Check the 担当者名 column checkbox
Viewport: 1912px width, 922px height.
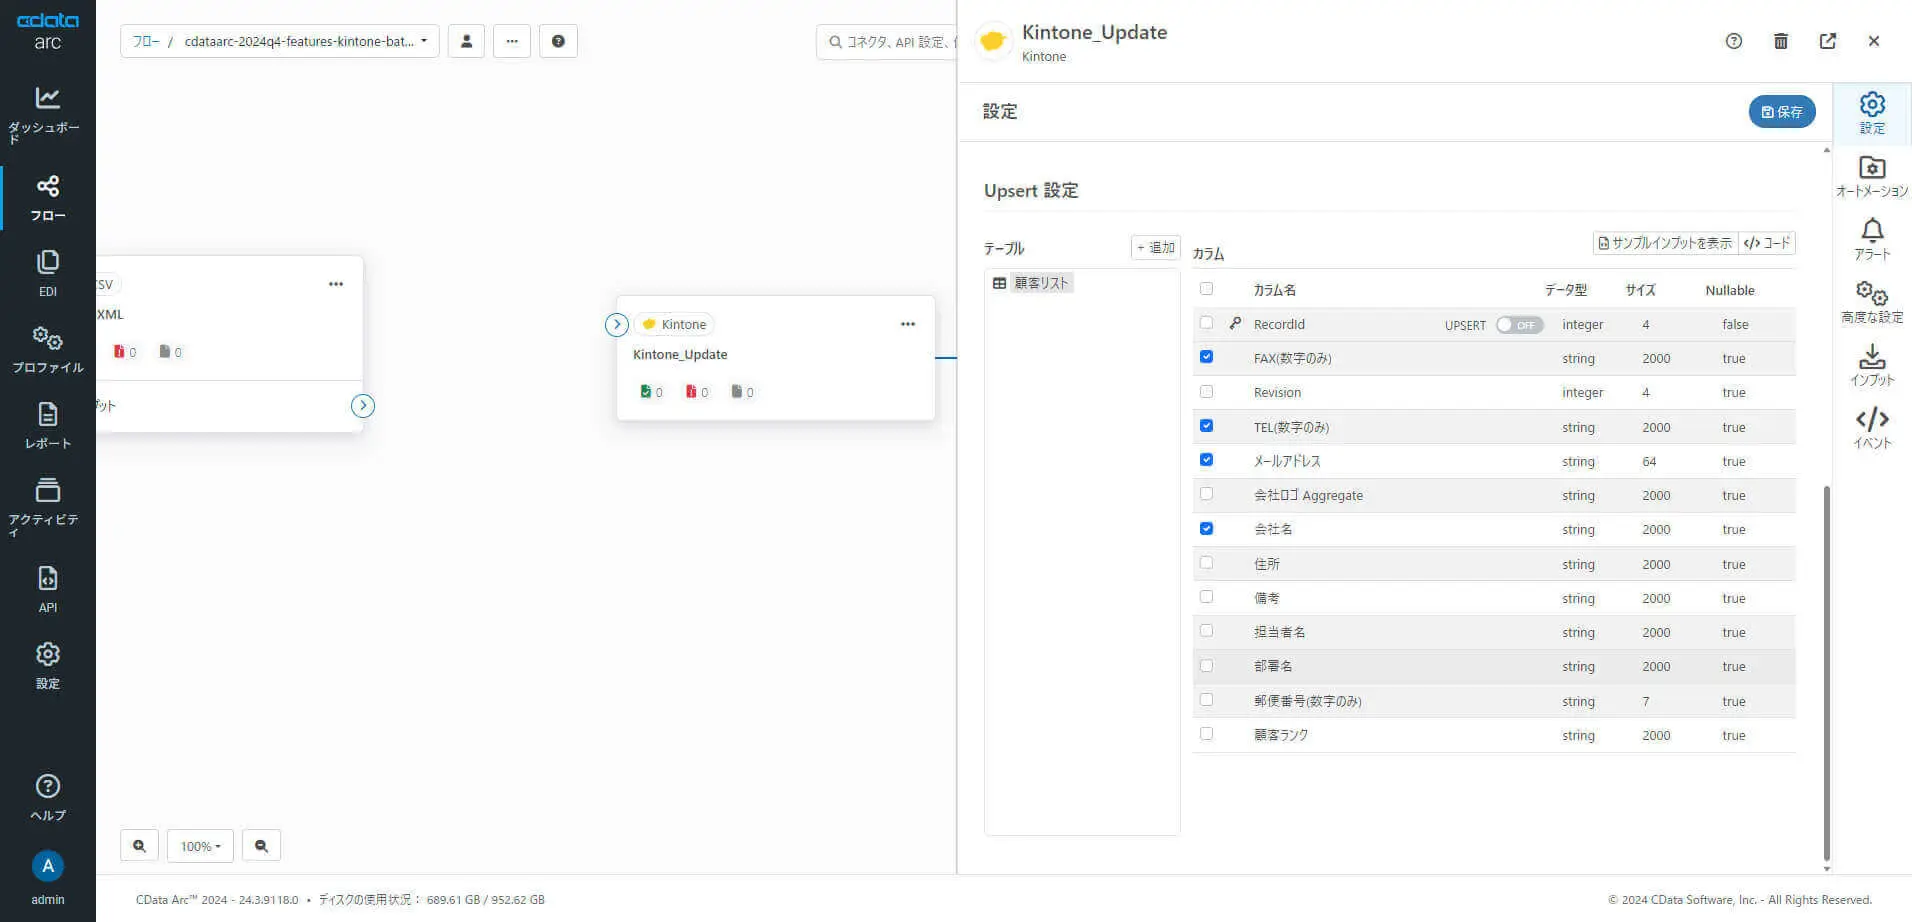coord(1206,631)
